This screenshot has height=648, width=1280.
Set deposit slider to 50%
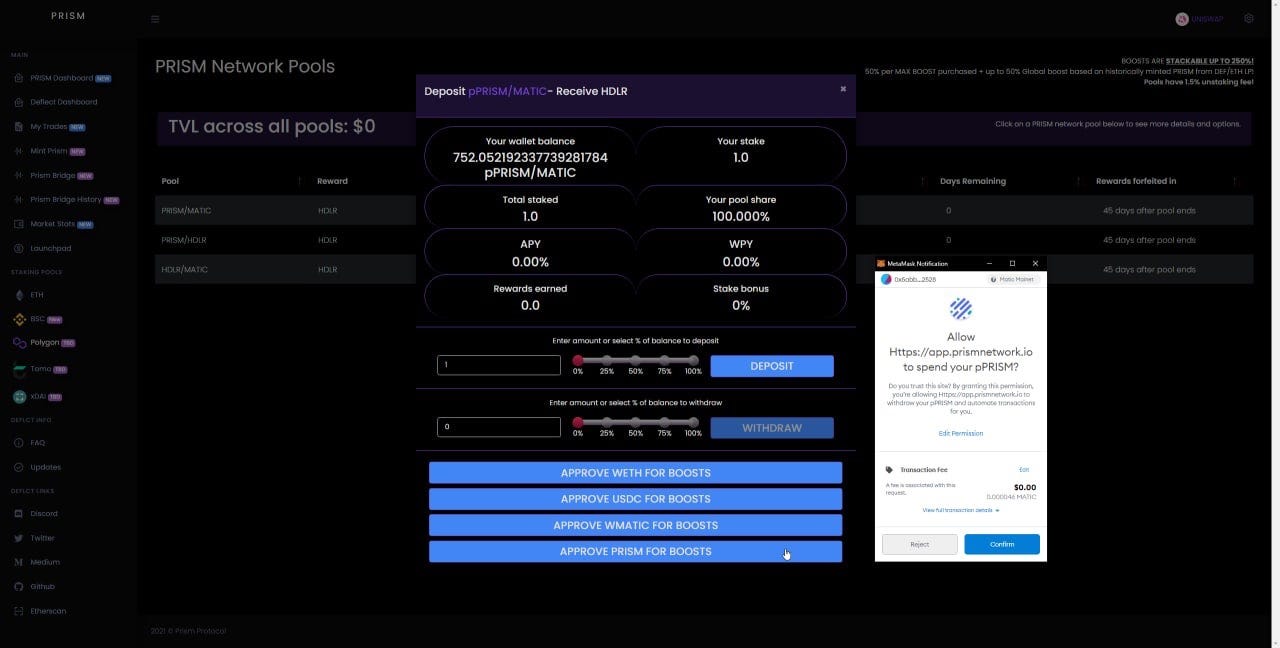coord(635,360)
